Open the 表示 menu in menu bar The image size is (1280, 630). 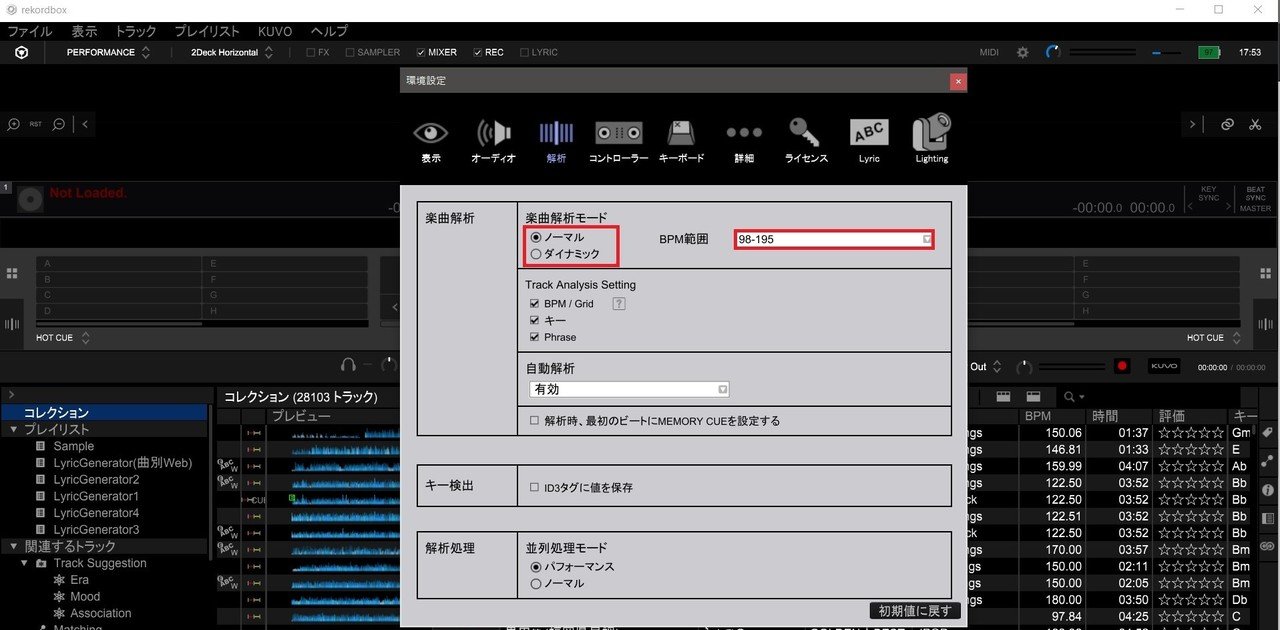[84, 31]
